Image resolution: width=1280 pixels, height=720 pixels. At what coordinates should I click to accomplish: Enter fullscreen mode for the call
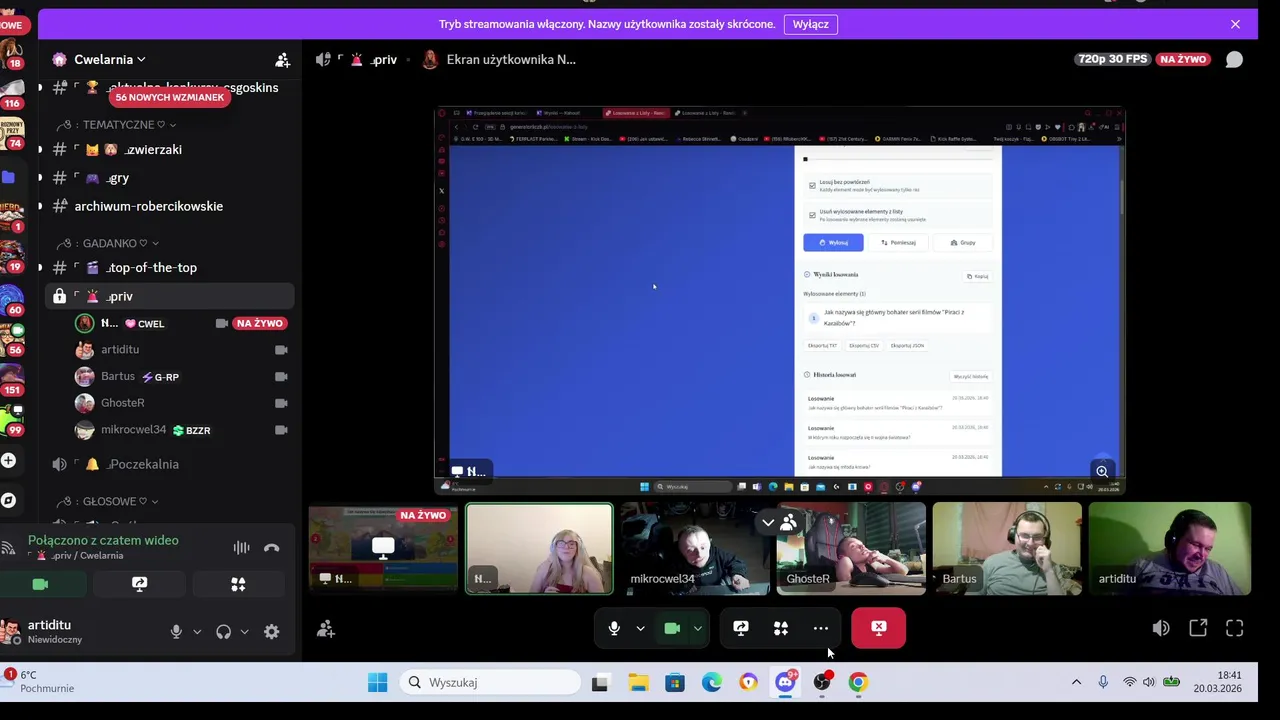click(1235, 628)
